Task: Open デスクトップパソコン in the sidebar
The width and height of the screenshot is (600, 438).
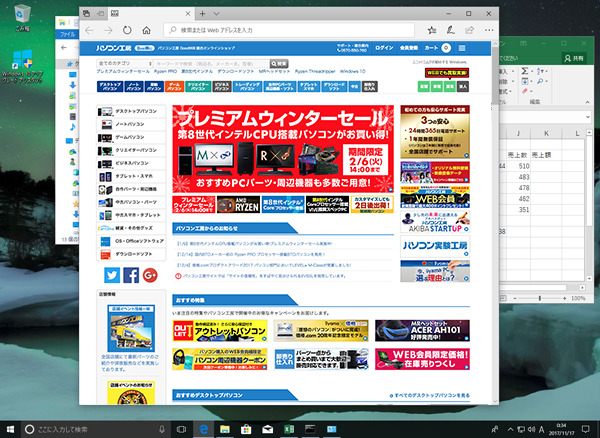Action: tap(131, 111)
